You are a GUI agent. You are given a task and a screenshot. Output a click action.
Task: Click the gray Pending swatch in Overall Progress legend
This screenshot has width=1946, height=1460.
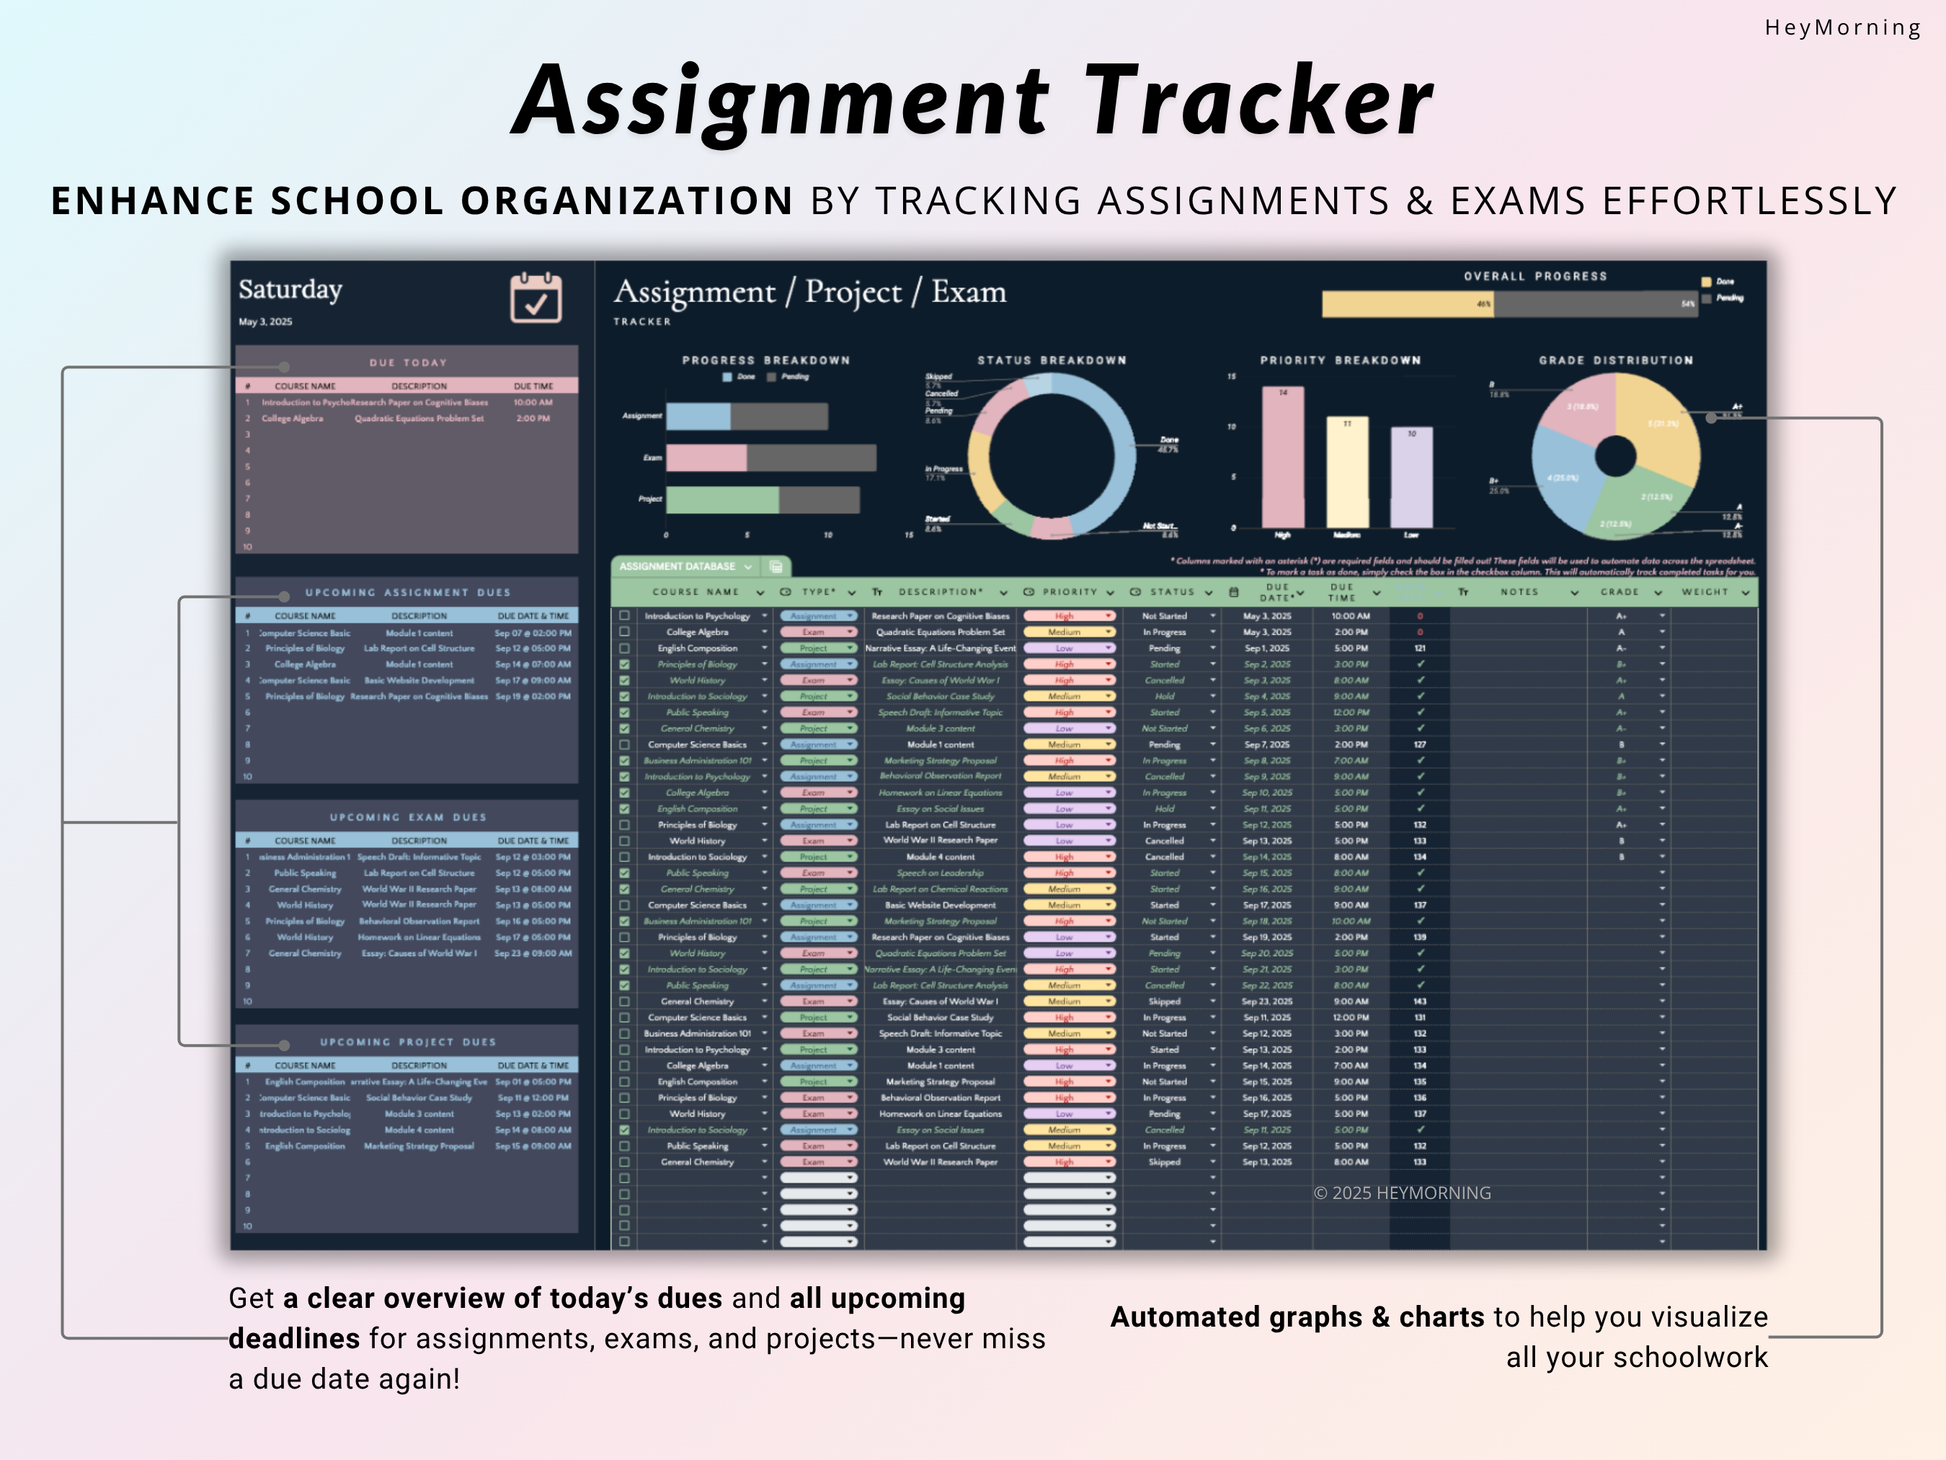1706,298
